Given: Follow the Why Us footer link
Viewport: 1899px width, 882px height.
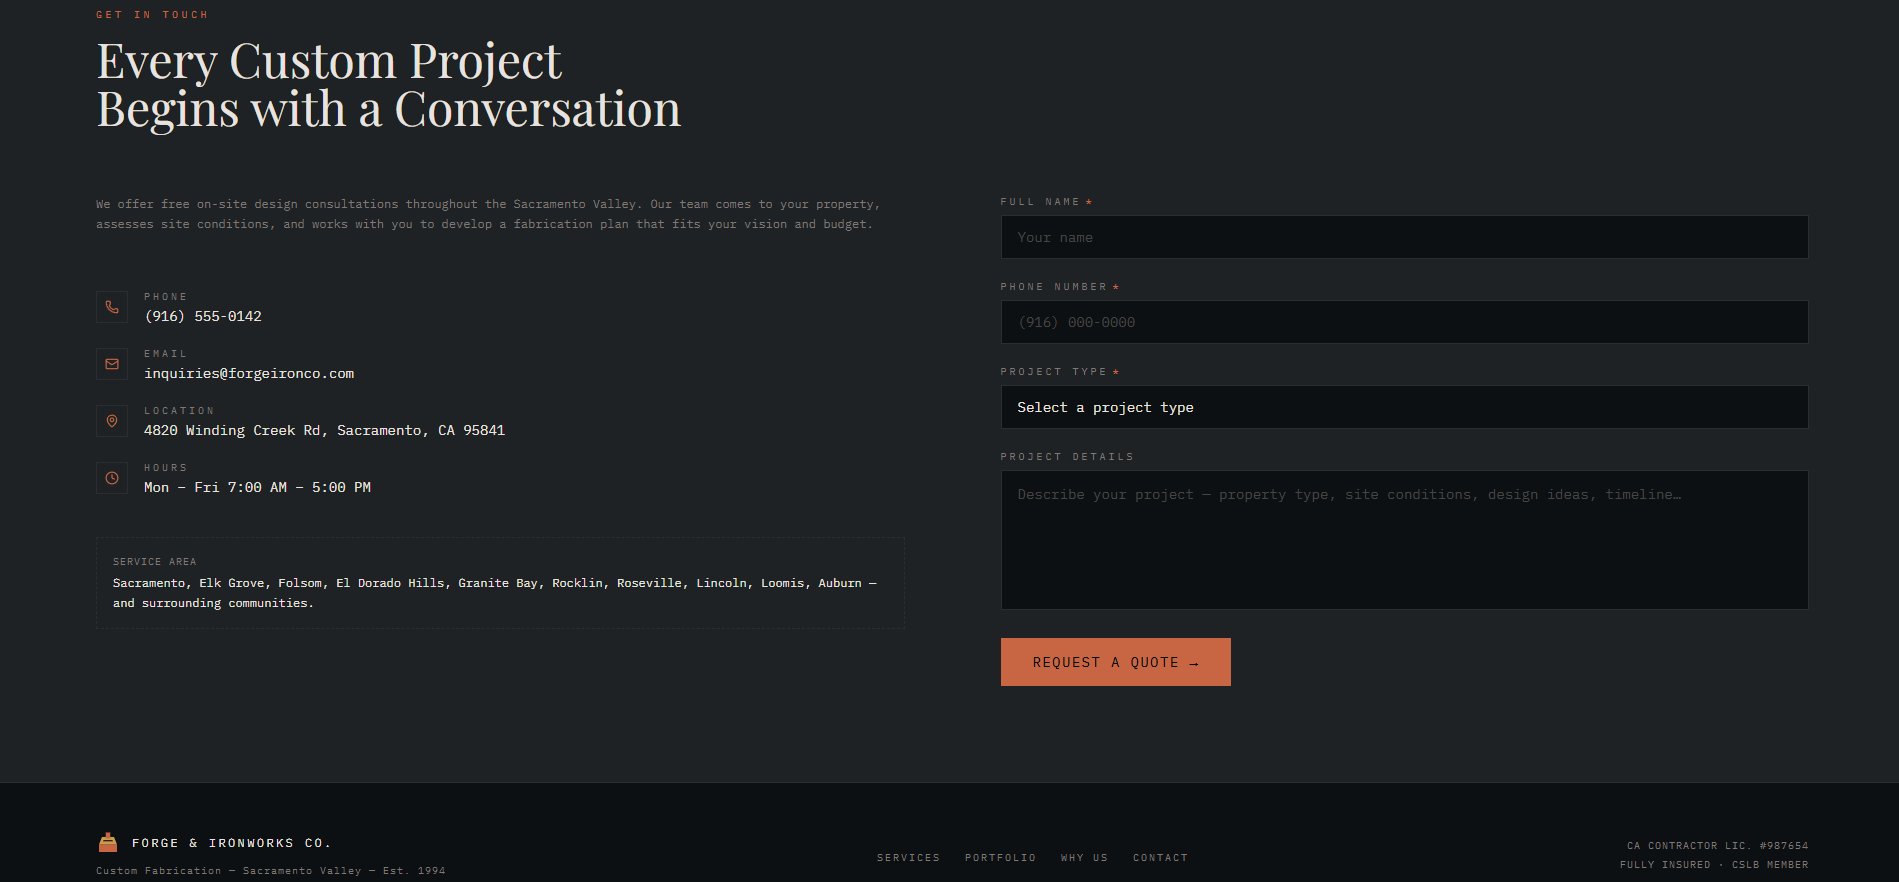Looking at the screenshot, I should click(1084, 858).
